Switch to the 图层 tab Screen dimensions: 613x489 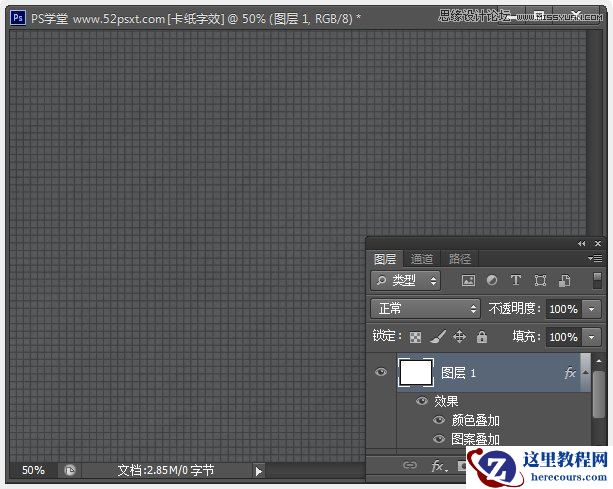pyautogui.click(x=385, y=259)
